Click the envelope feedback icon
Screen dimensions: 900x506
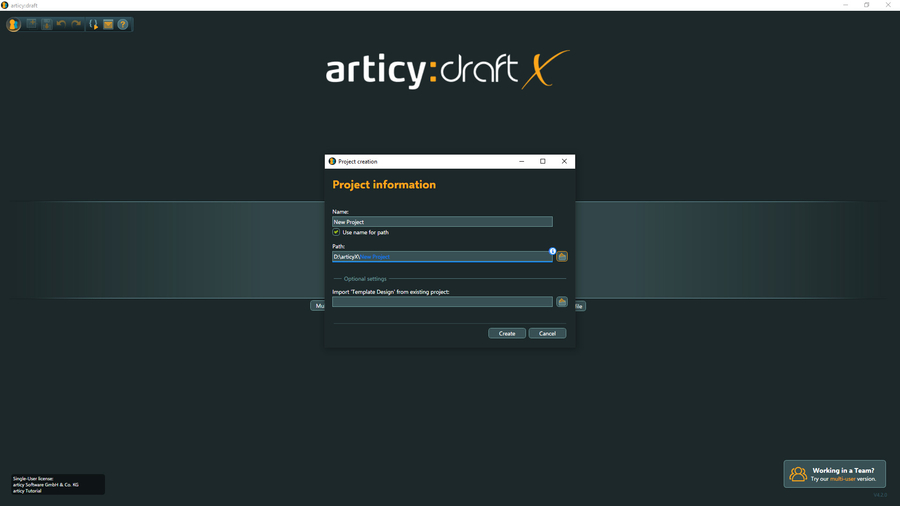[x=108, y=24]
